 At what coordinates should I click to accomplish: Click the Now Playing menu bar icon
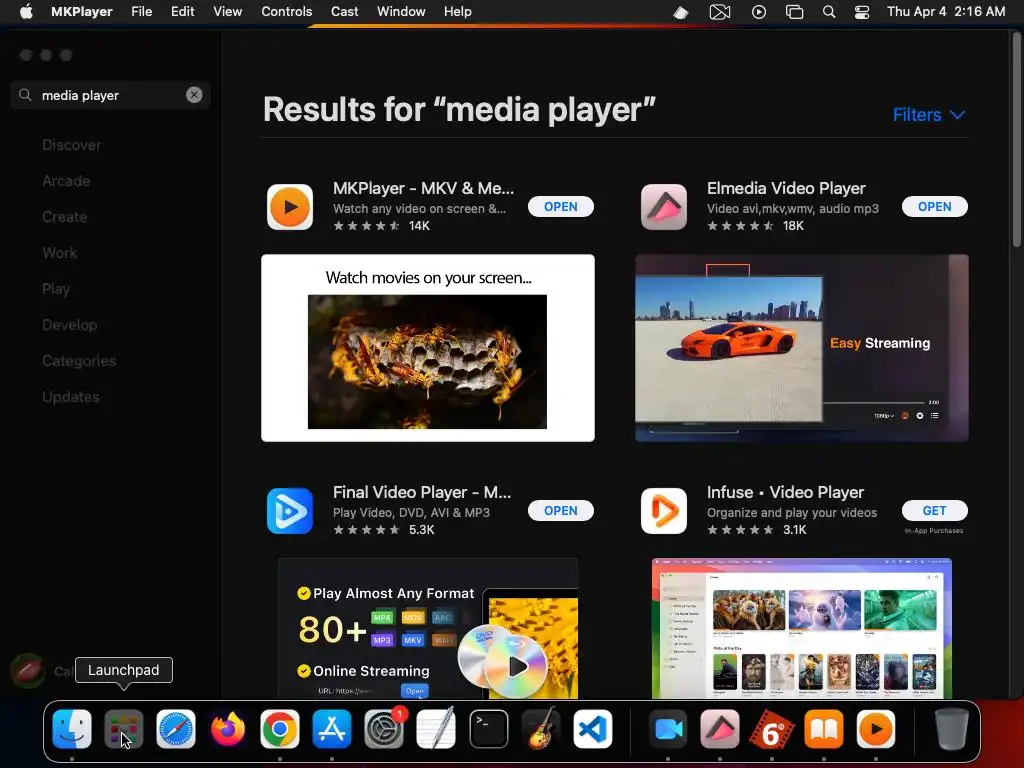759,12
